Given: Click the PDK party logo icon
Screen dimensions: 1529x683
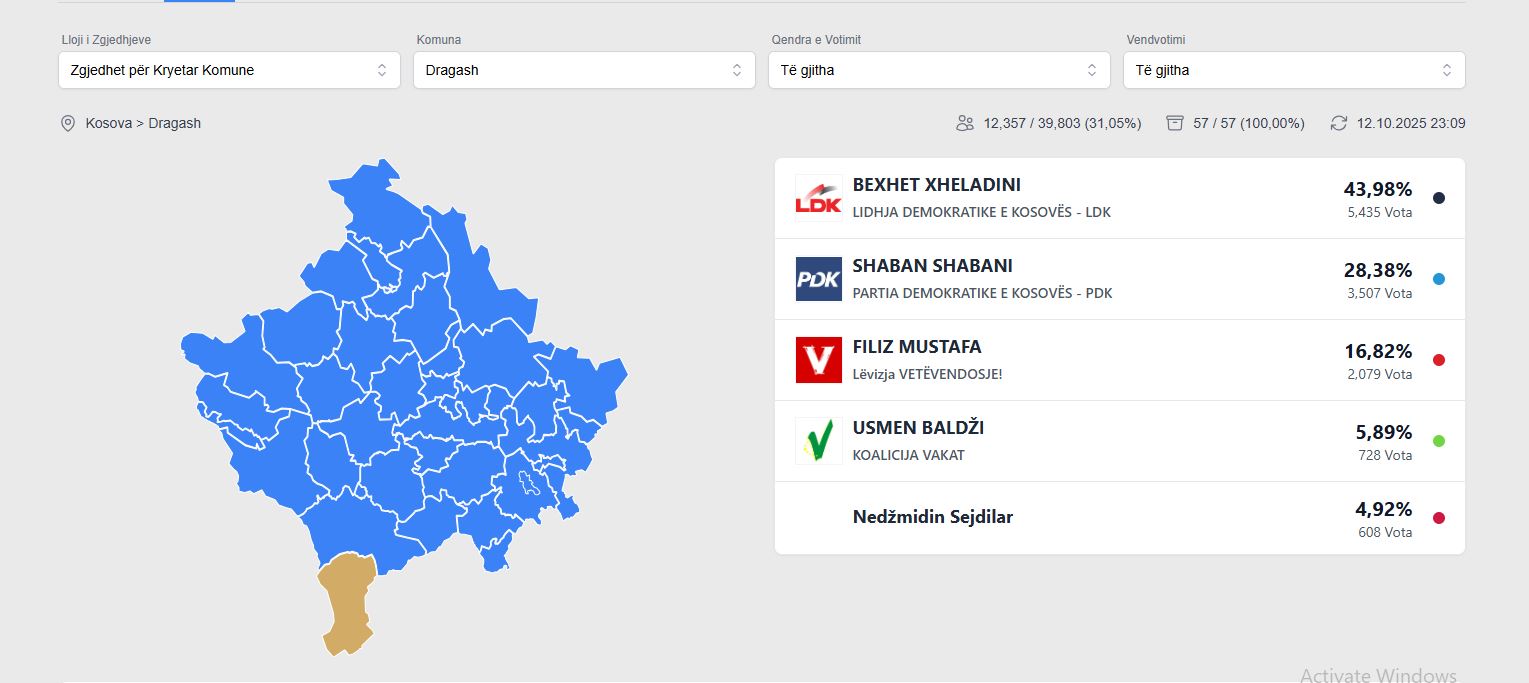Looking at the screenshot, I should (818, 279).
